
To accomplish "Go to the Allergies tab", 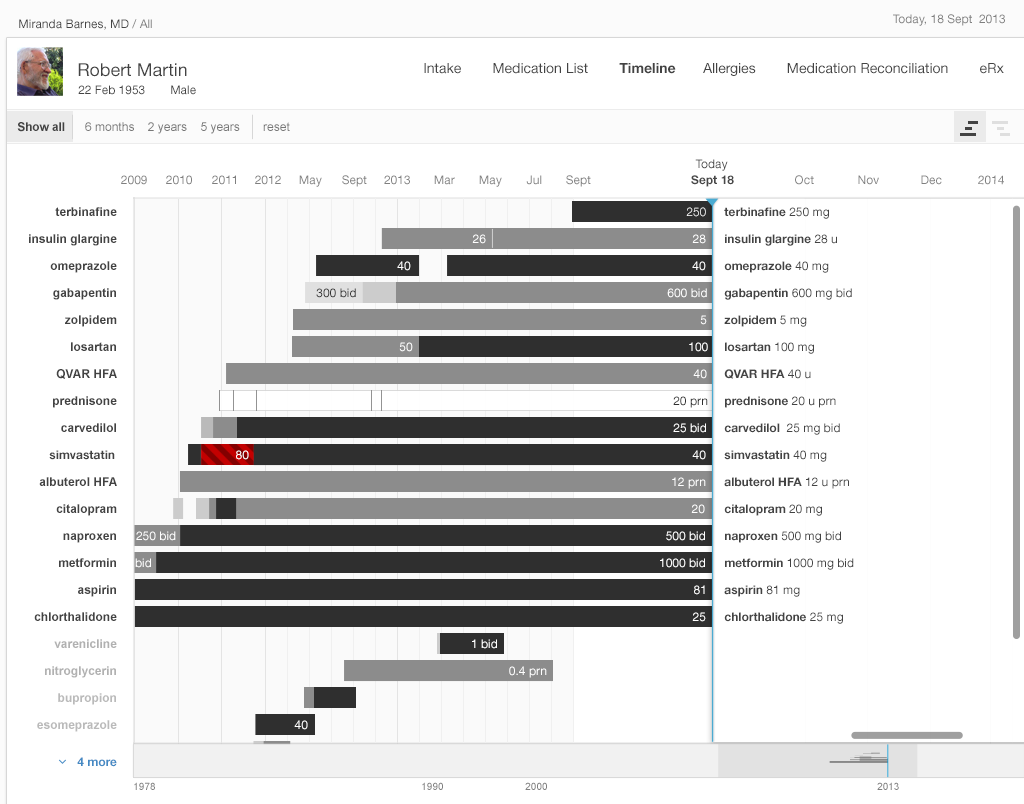I will 729,69.
